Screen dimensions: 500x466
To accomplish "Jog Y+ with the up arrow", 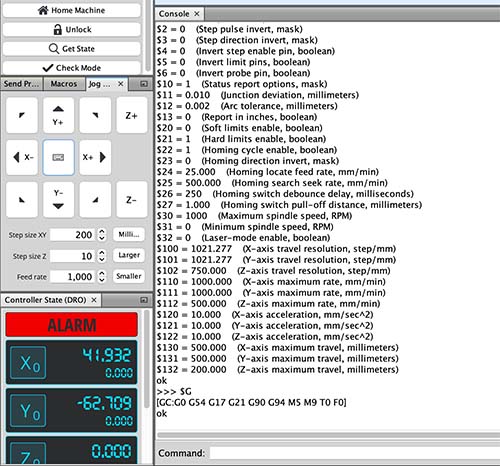I will (x=58, y=115).
